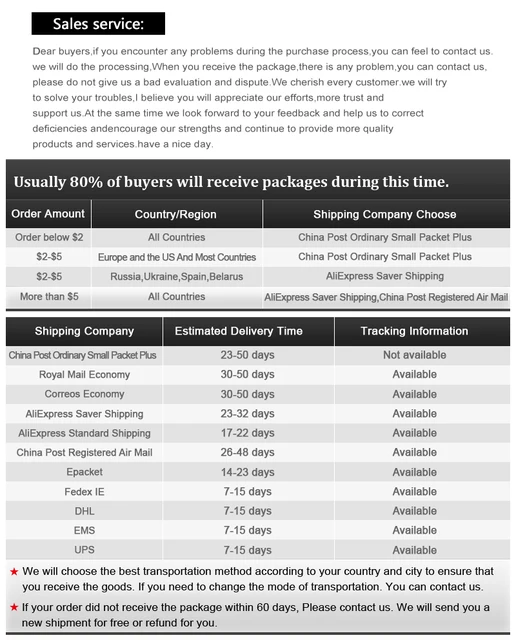Screen dimensions: 516x640
Task: Click the second red star bullet
Action: point(14,607)
